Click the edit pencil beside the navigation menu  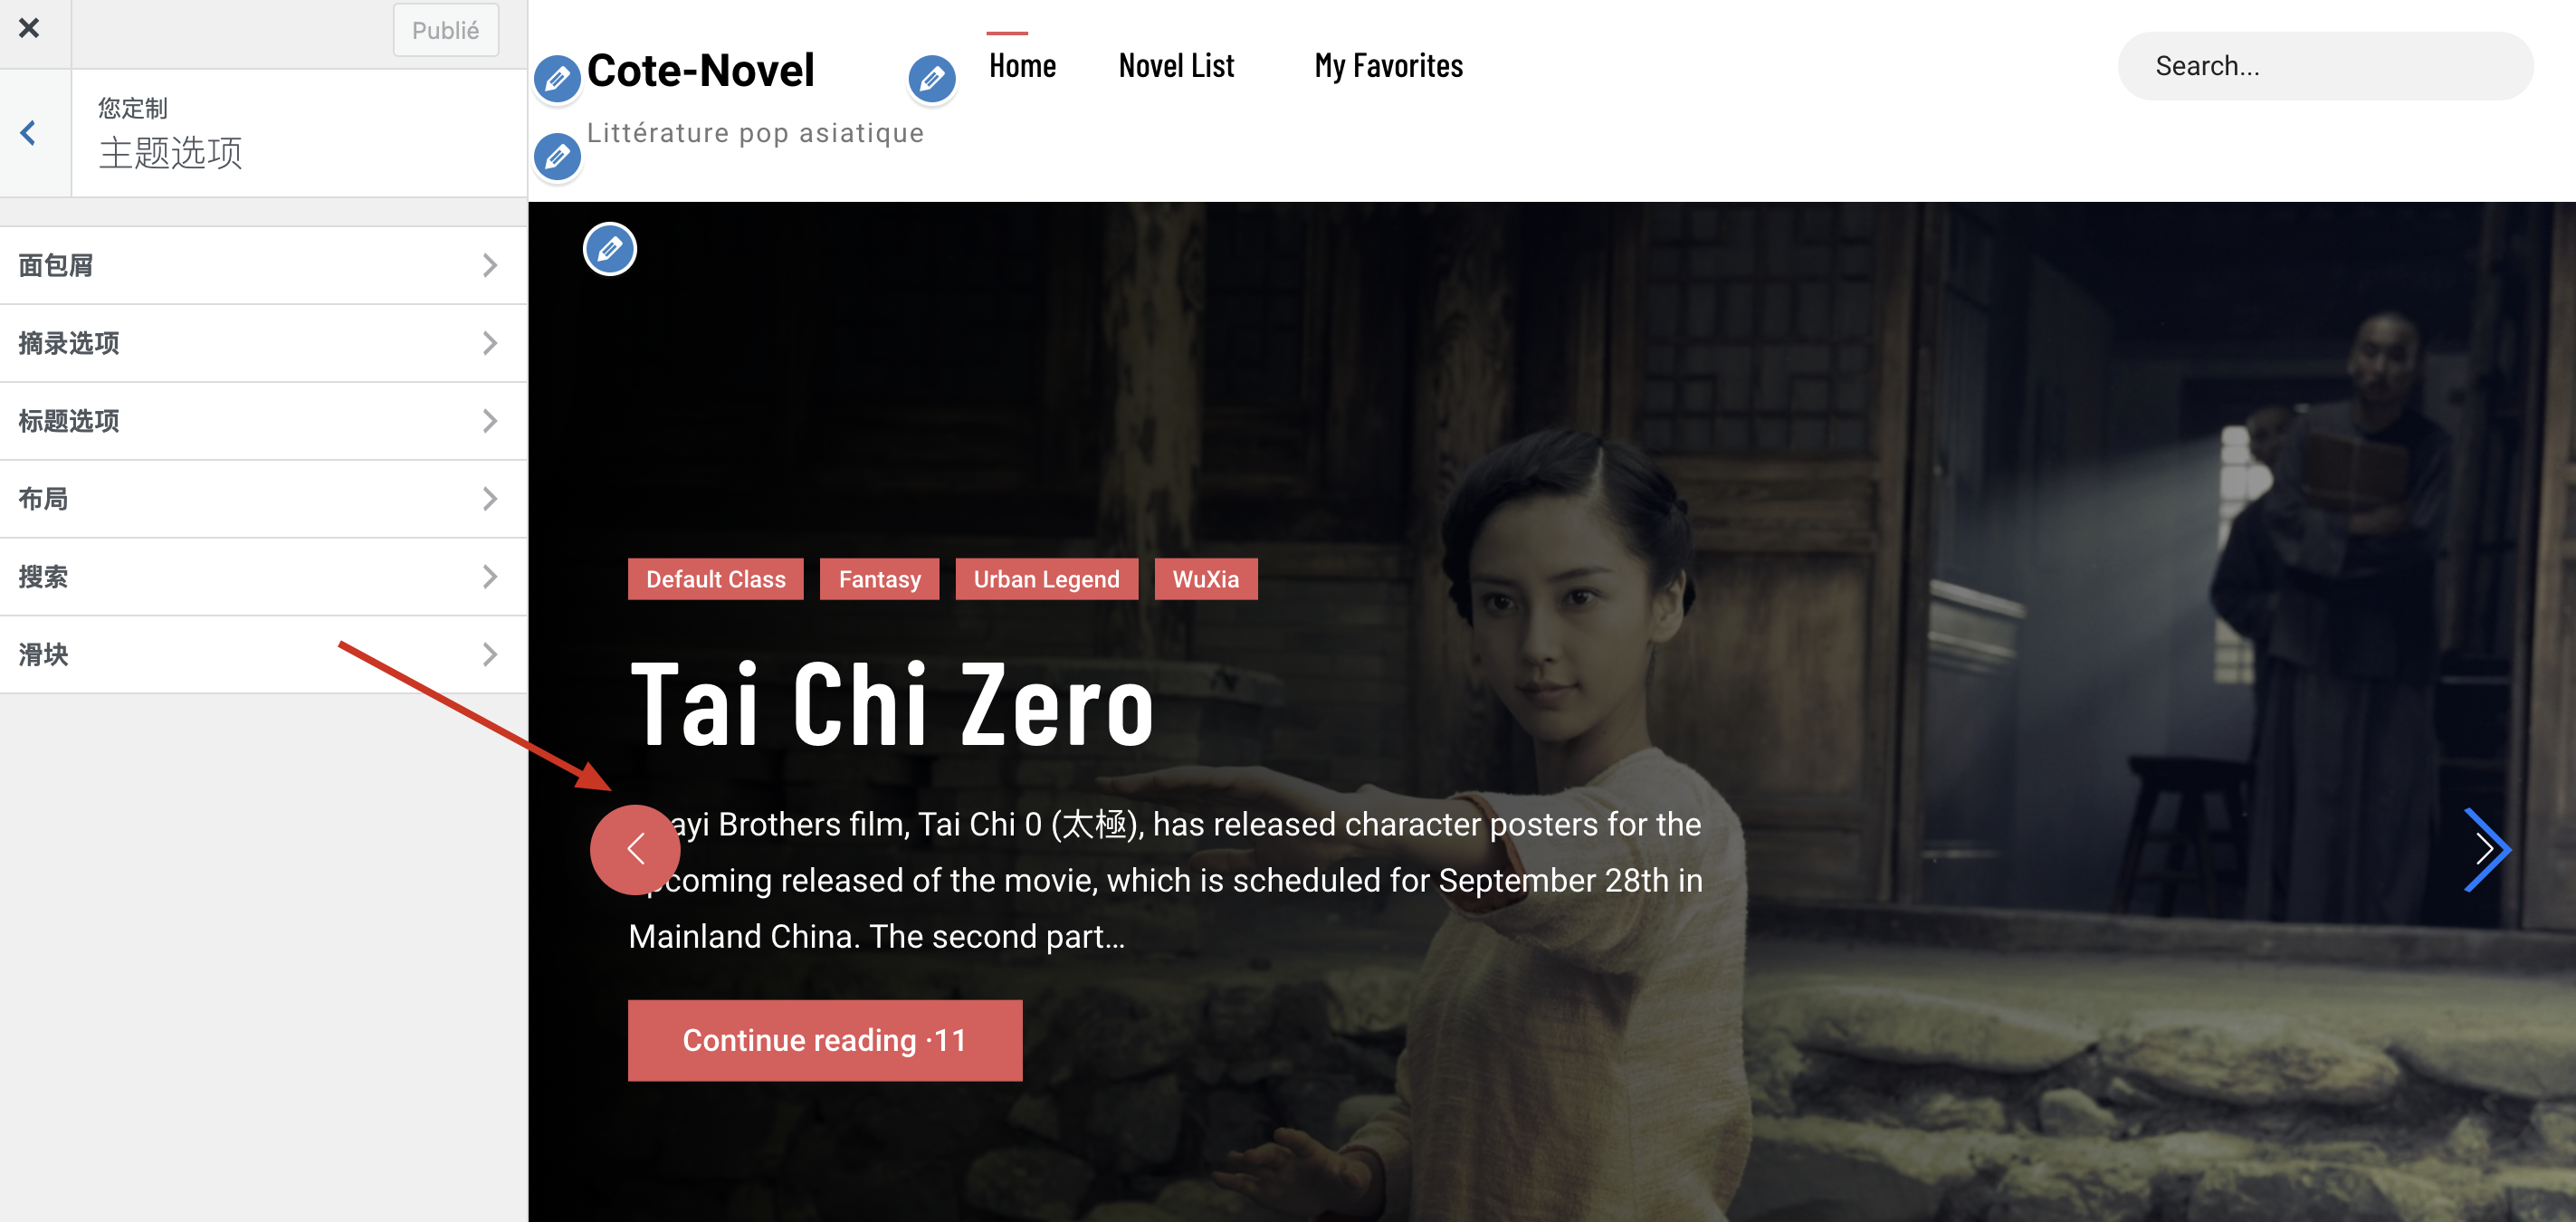(932, 78)
